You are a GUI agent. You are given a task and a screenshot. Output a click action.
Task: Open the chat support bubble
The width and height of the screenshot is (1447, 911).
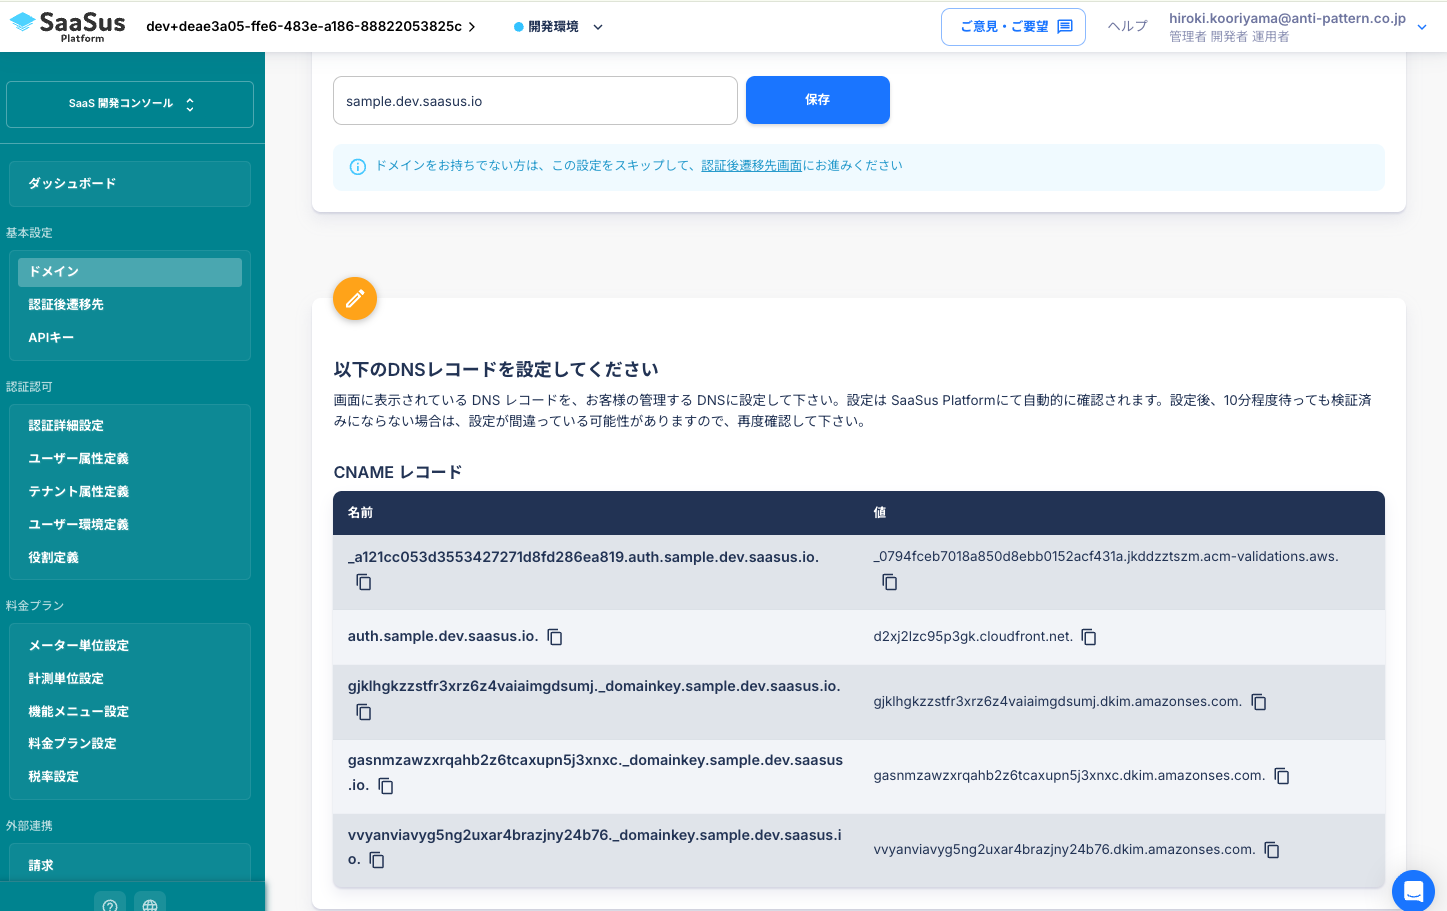tap(1412, 890)
